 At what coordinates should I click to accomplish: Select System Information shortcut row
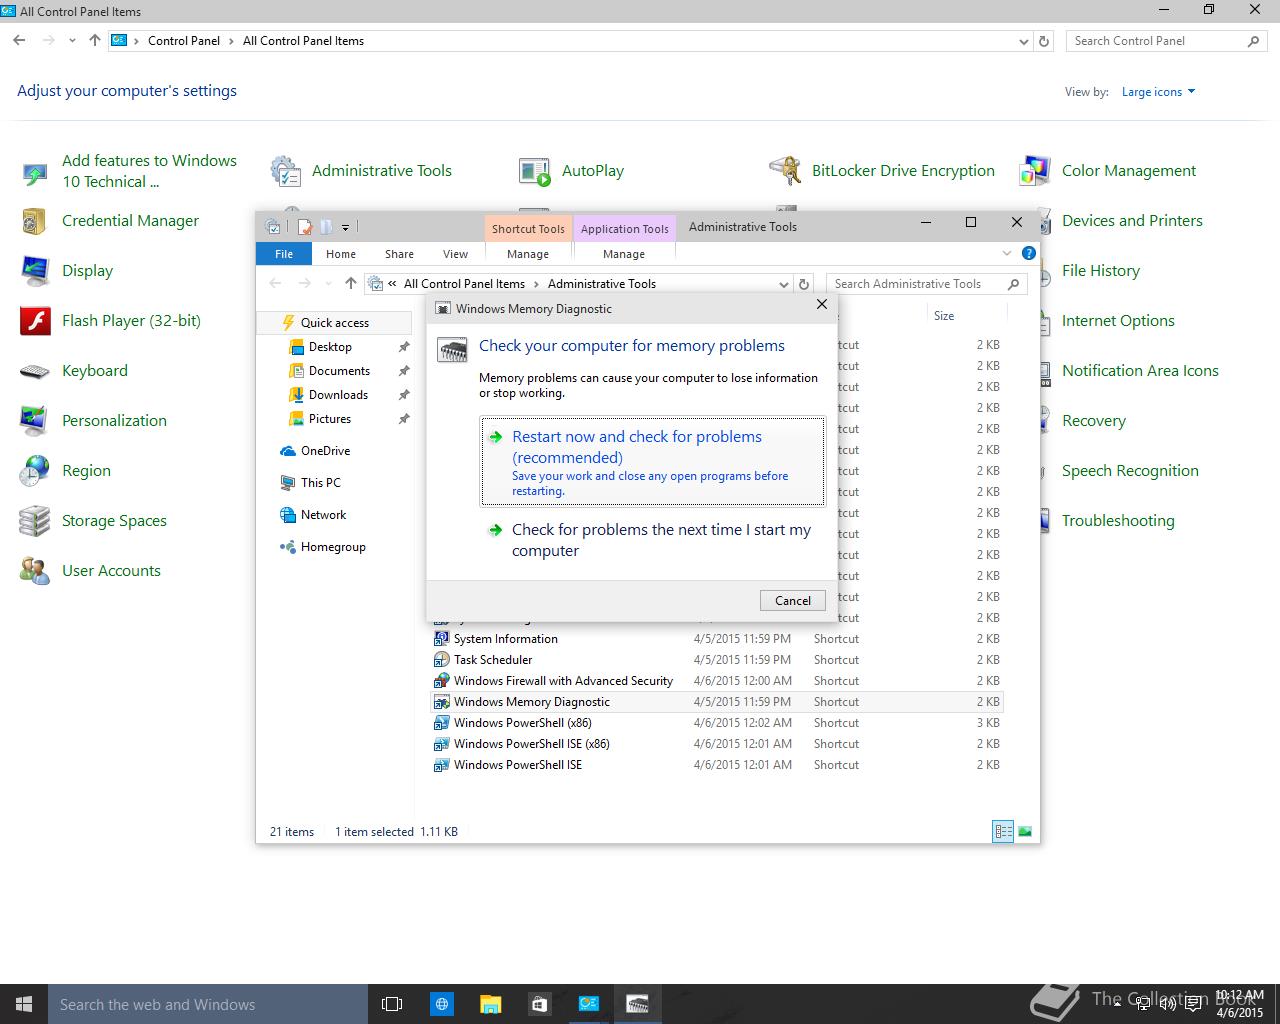point(716,639)
